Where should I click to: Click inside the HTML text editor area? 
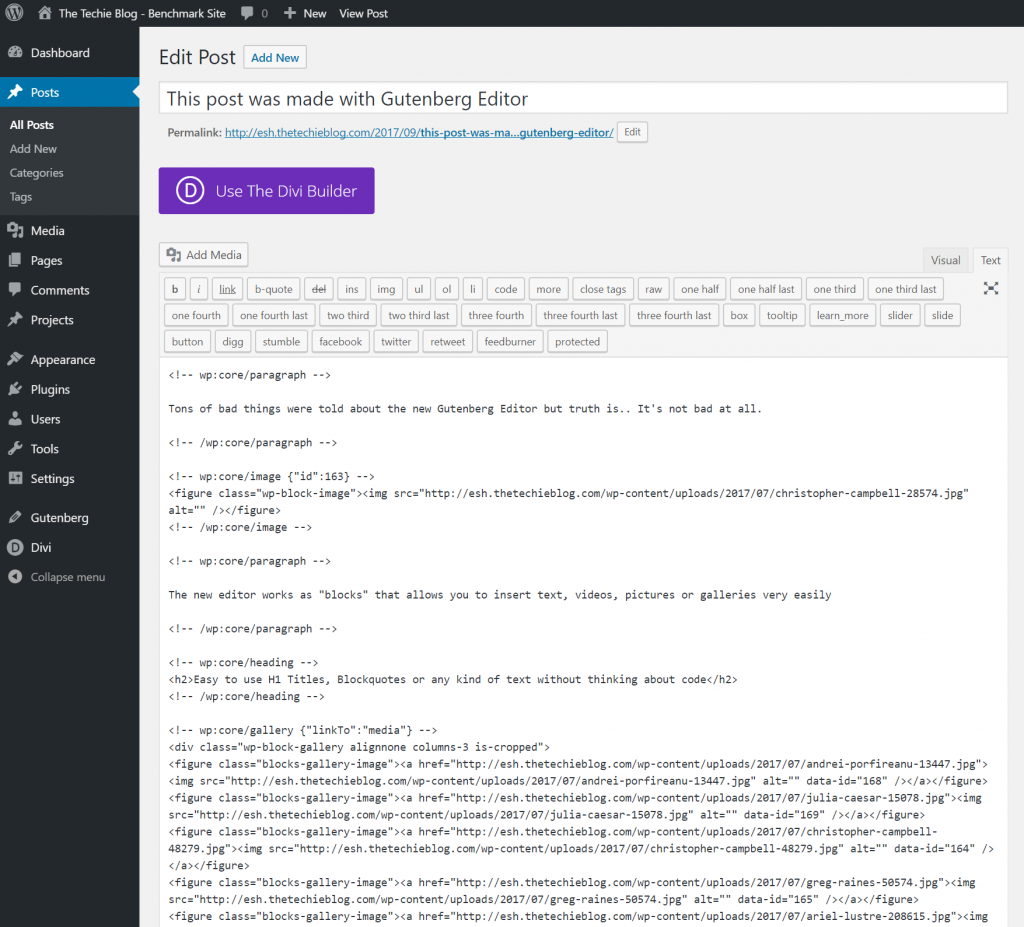(583, 642)
